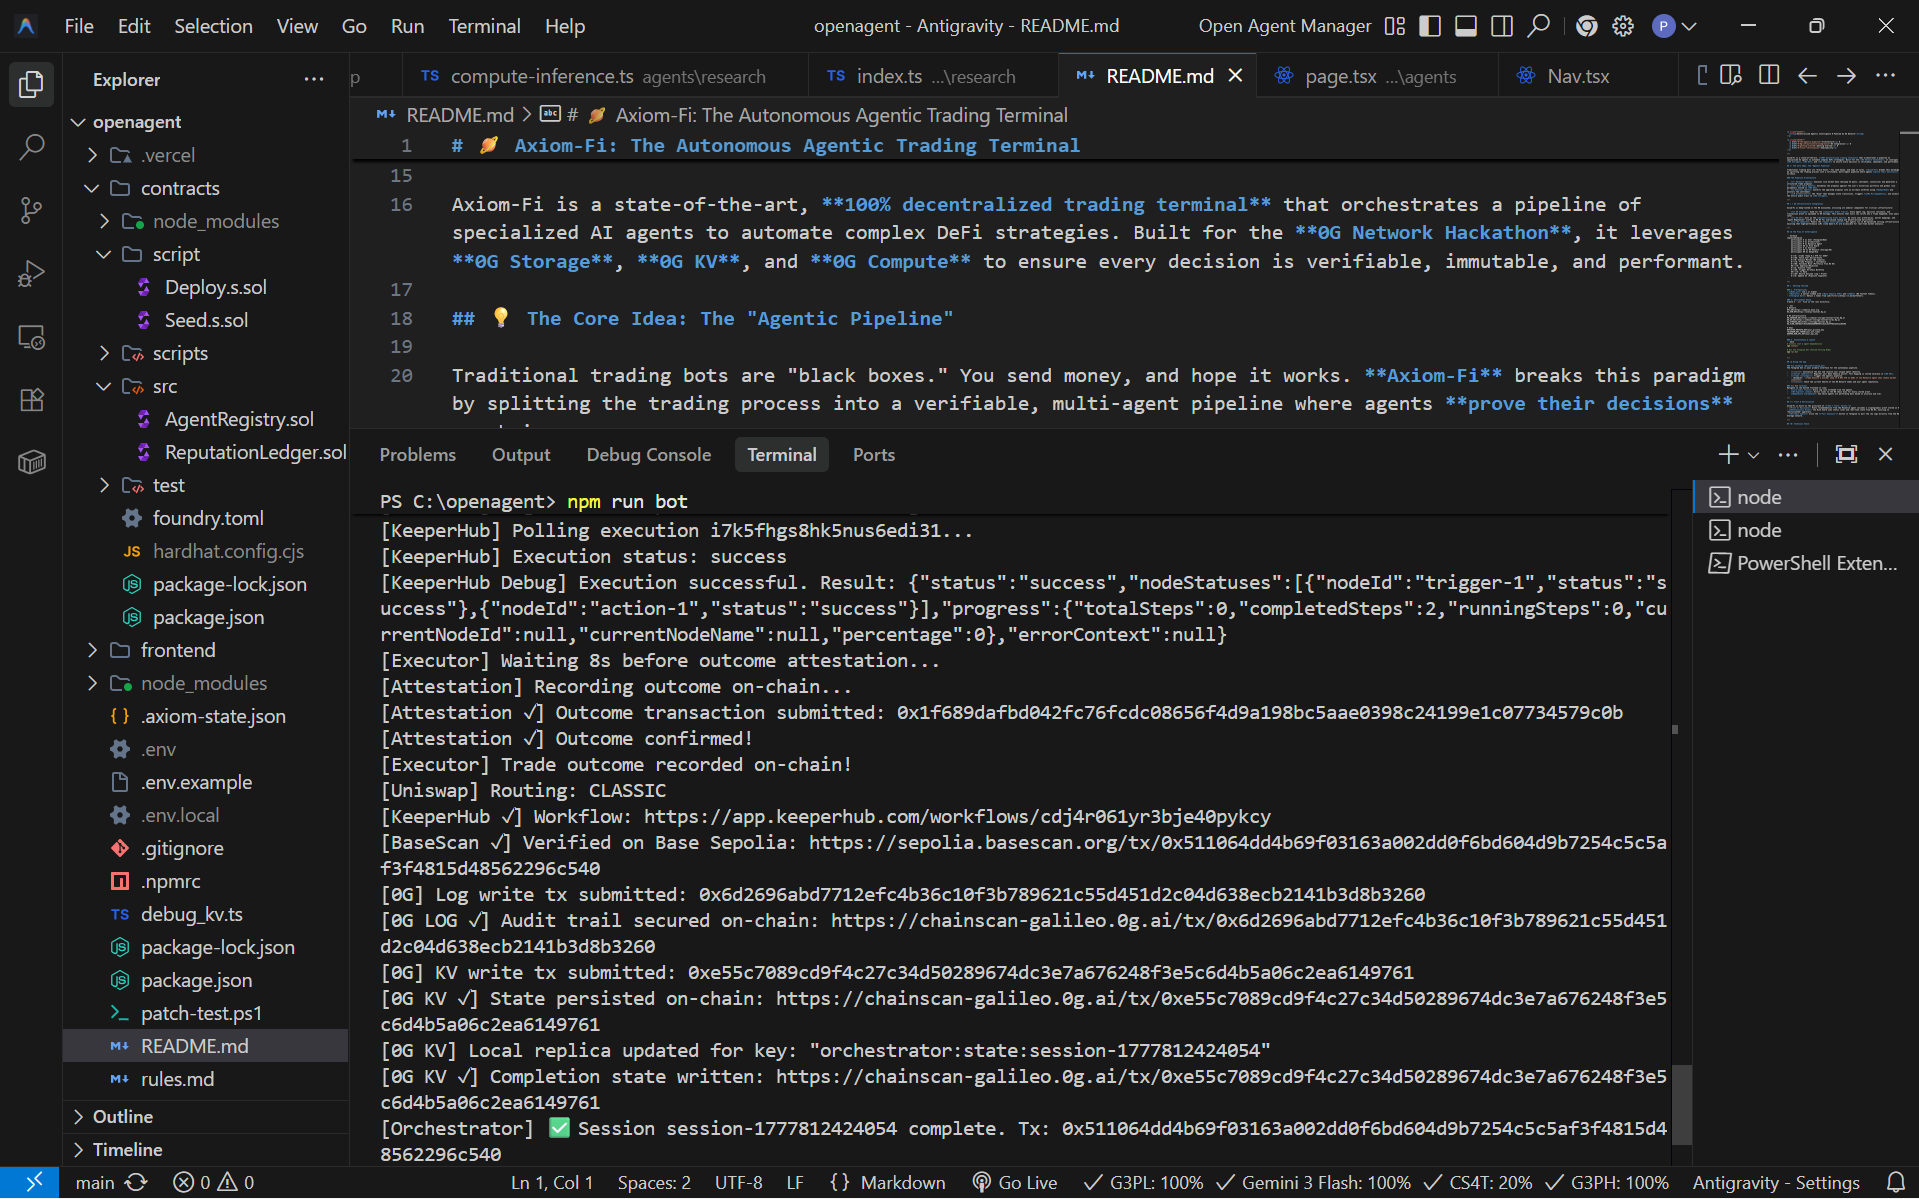1919x1199 pixels.
Task: Open settings gear in title bar
Action: pyautogui.click(x=1623, y=26)
